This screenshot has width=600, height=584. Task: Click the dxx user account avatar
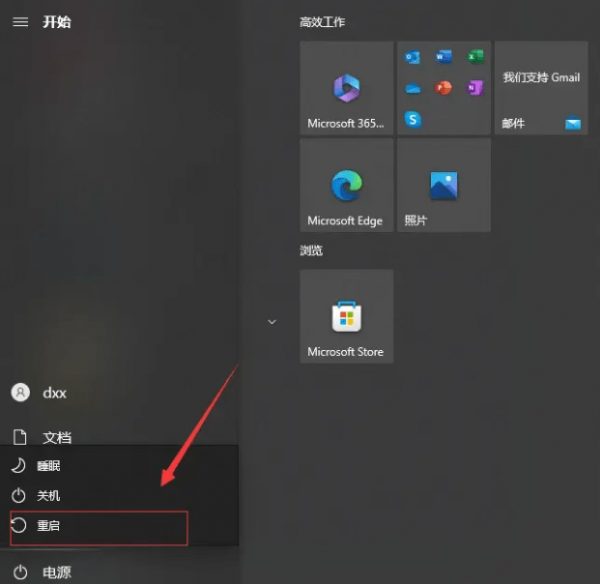click(x=20, y=392)
